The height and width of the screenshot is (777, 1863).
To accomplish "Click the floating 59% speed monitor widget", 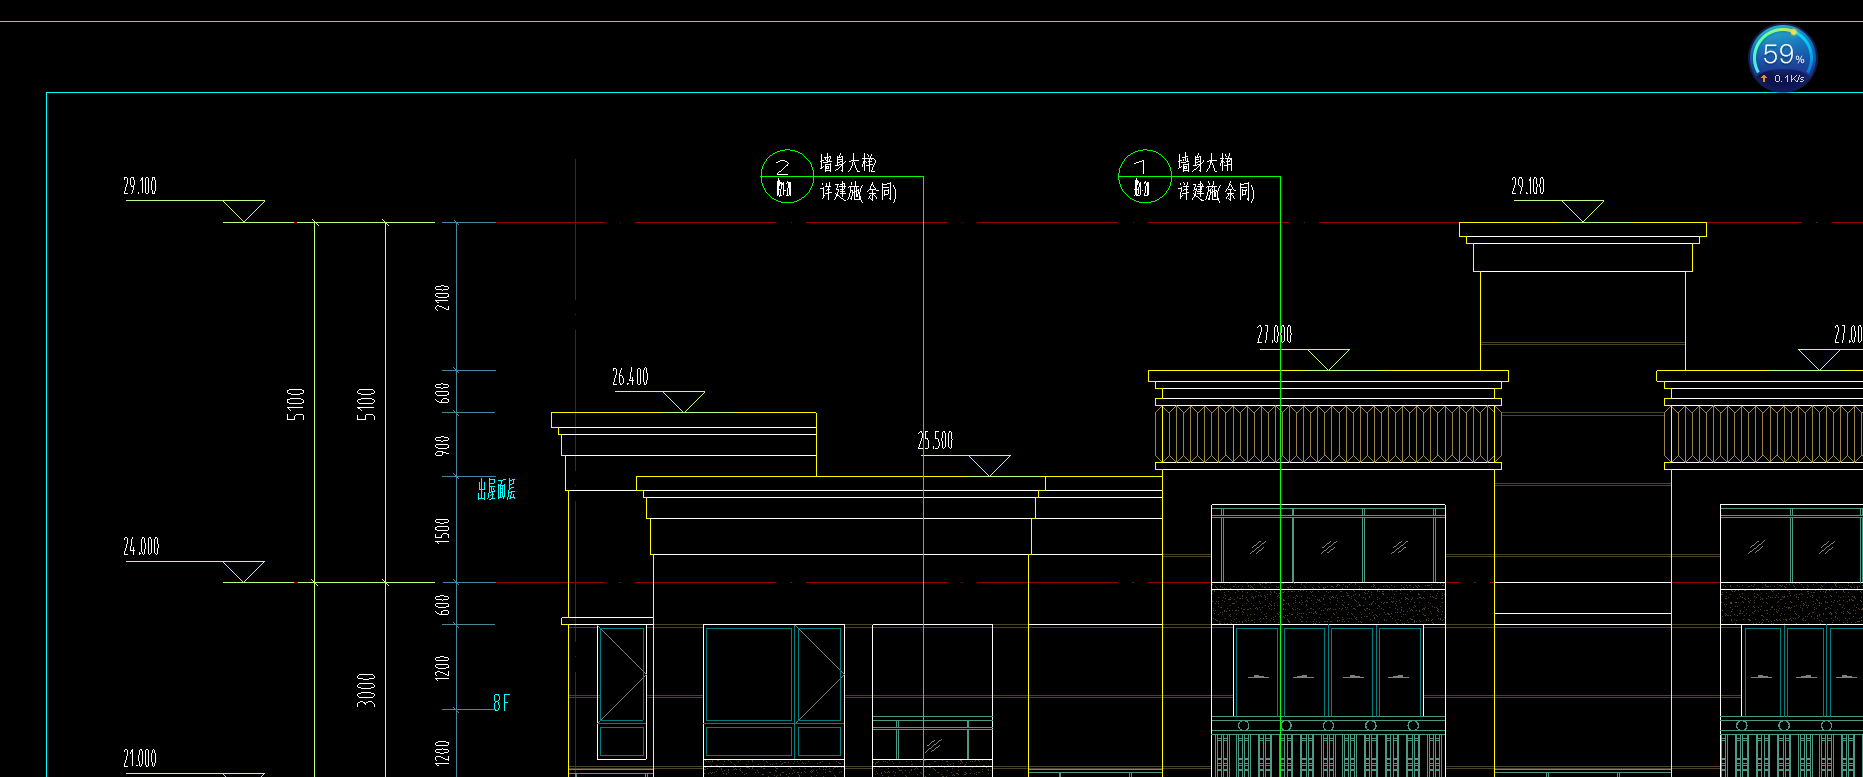I will (x=1782, y=57).
